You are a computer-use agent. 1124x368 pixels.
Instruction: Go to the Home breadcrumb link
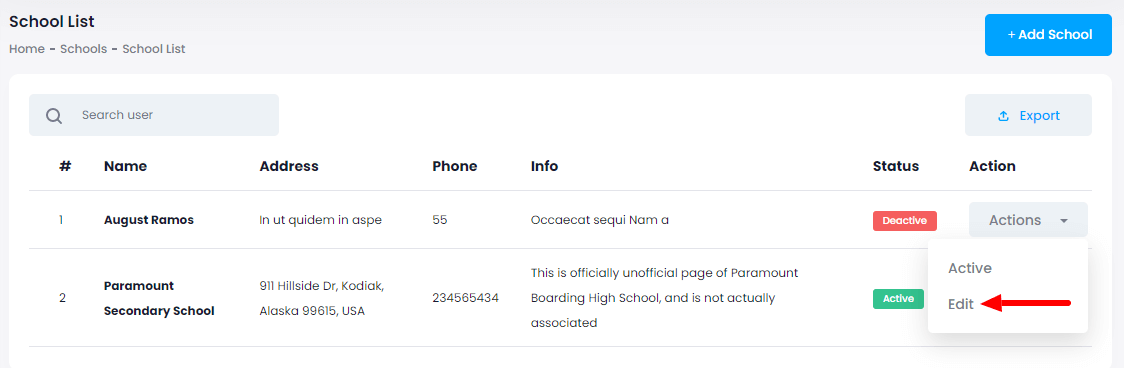pyautogui.click(x=27, y=49)
